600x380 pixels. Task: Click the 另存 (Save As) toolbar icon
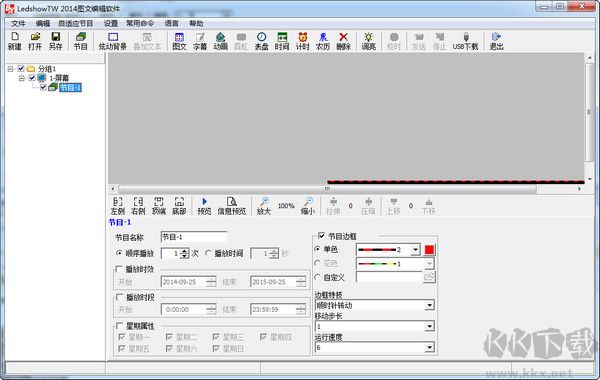[x=55, y=41]
